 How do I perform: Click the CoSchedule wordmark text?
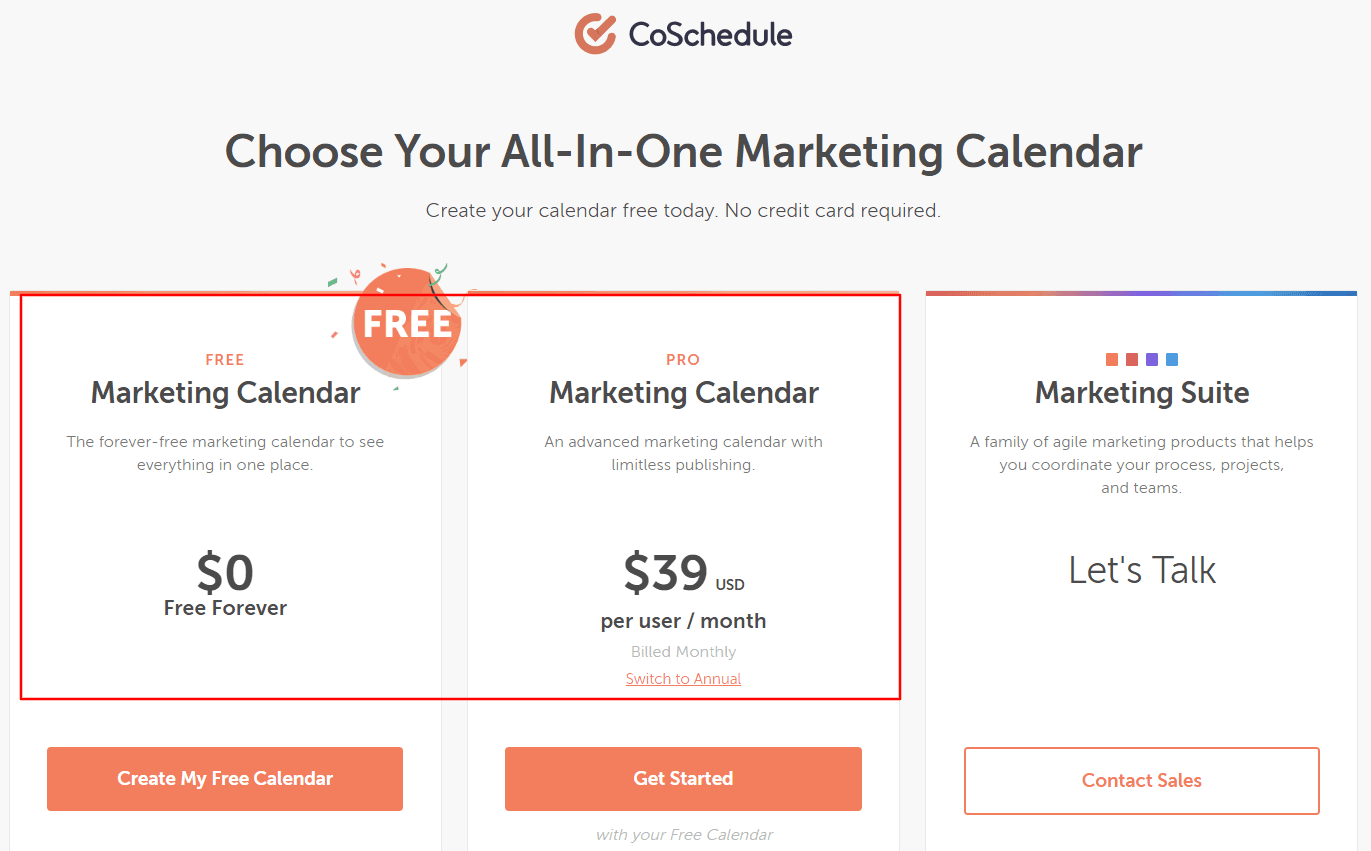point(710,35)
